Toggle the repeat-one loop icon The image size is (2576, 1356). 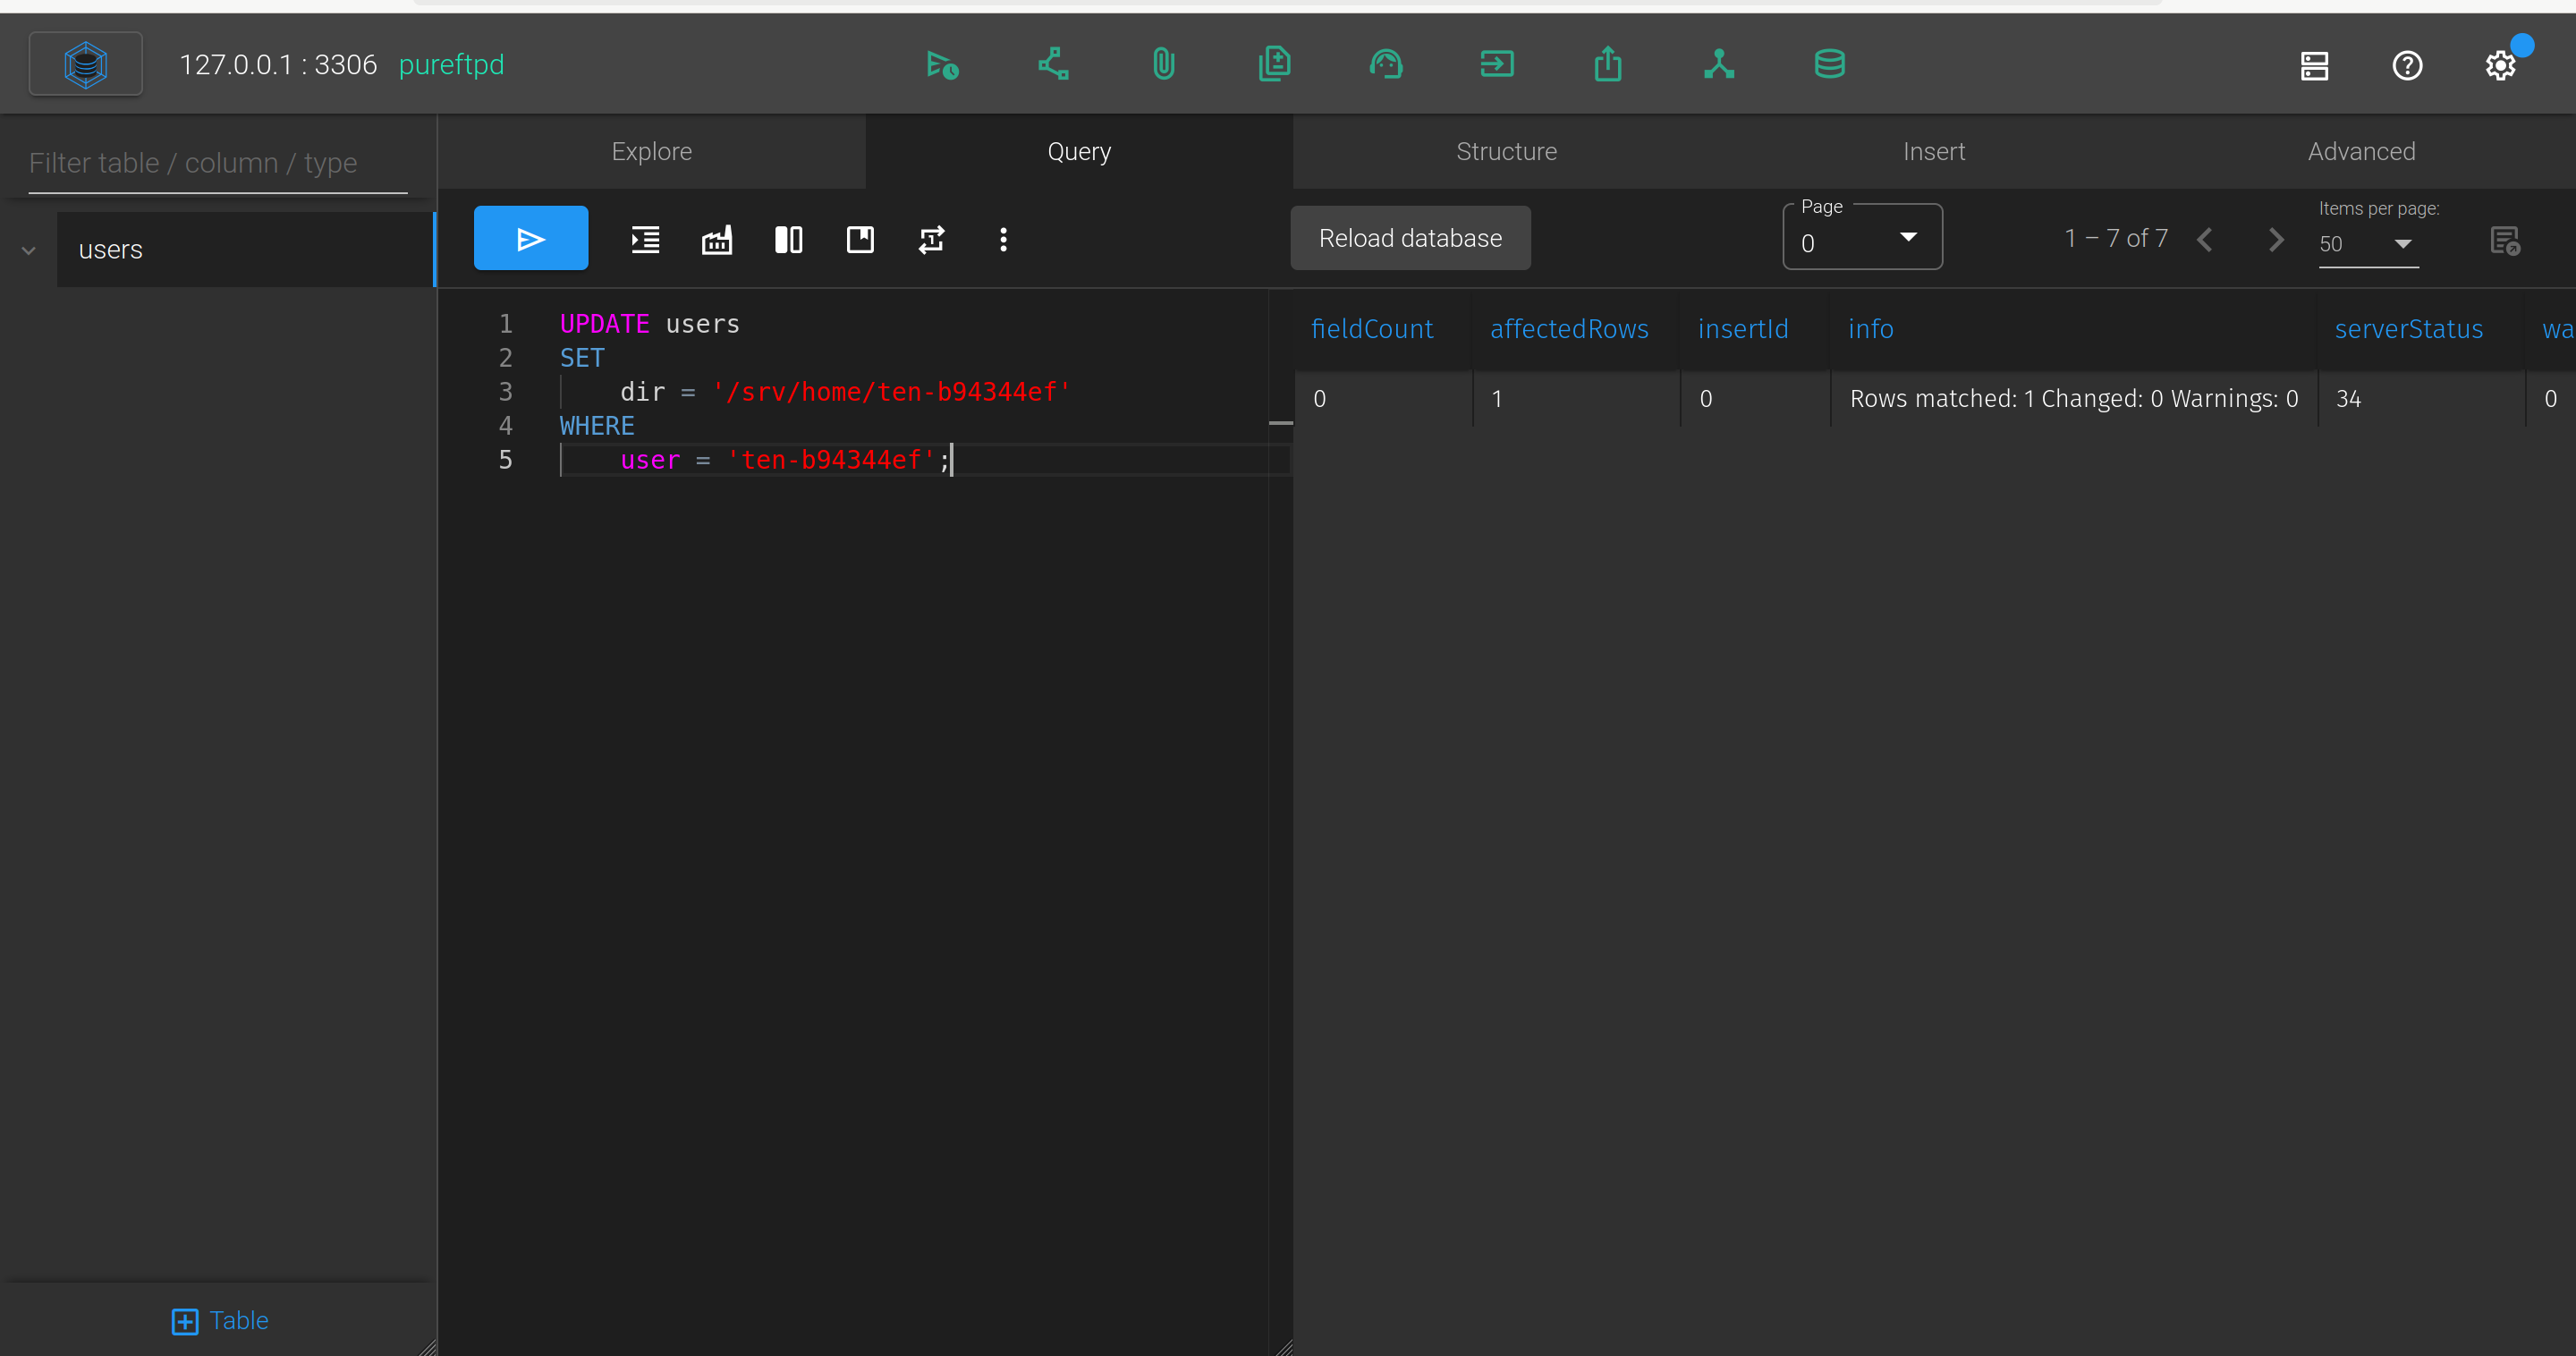point(932,239)
